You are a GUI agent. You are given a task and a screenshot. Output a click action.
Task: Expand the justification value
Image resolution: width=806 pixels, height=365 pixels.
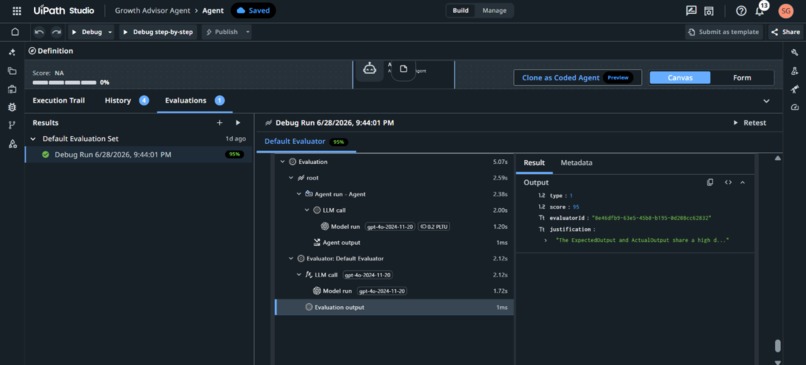point(545,241)
